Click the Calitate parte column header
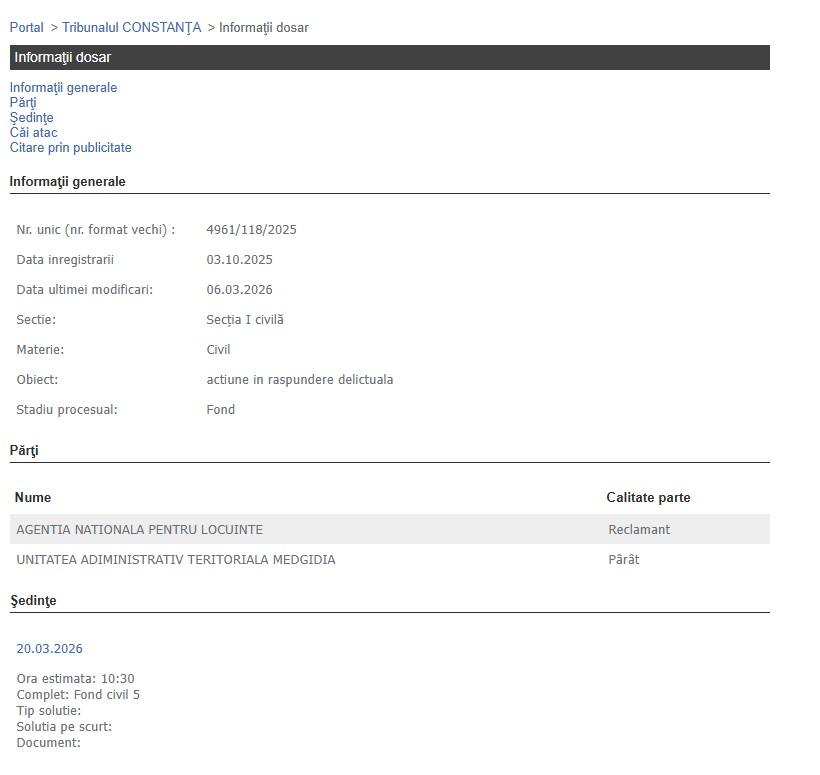Viewport: 820px width, 775px height. click(x=648, y=497)
